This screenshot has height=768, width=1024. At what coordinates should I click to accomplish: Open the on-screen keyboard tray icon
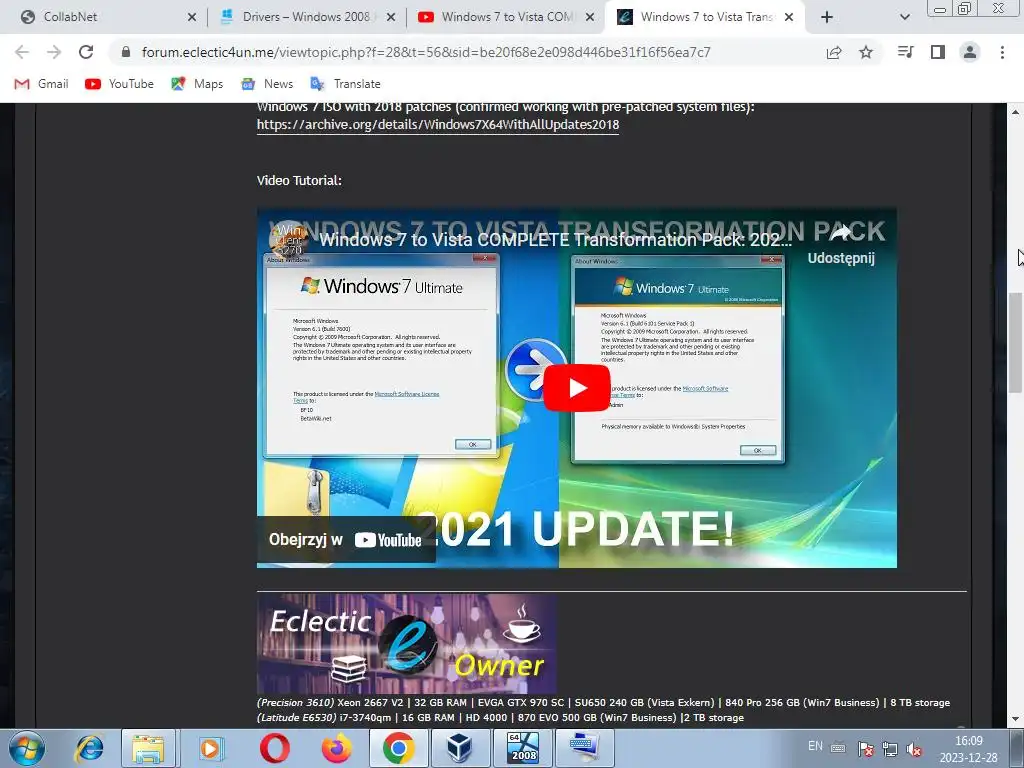click(x=838, y=748)
